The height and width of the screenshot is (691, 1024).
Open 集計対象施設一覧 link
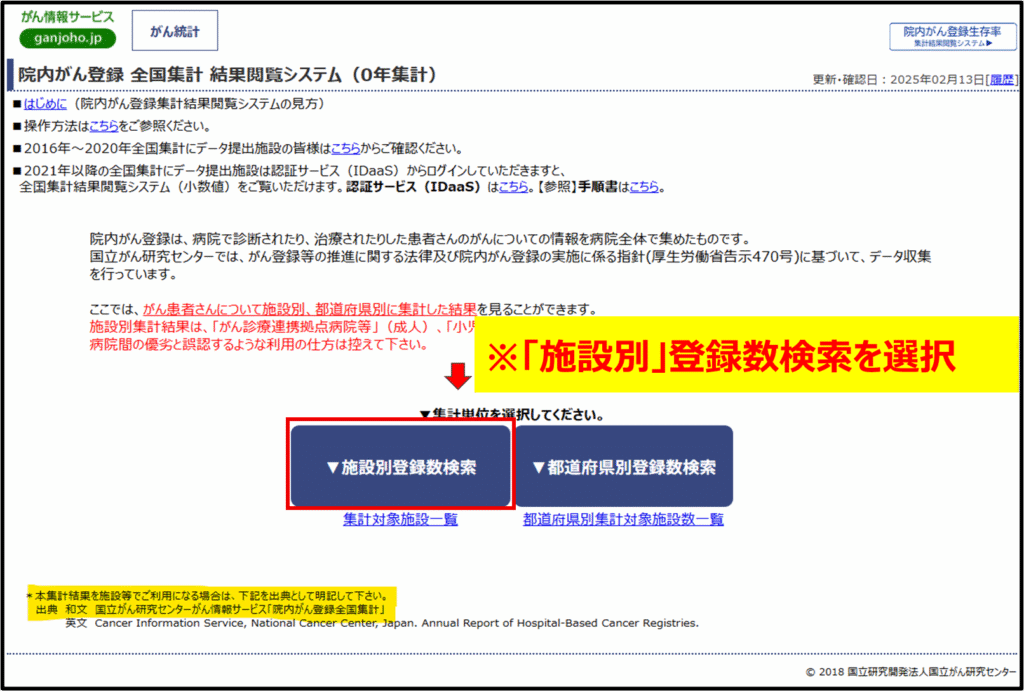pos(400,519)
